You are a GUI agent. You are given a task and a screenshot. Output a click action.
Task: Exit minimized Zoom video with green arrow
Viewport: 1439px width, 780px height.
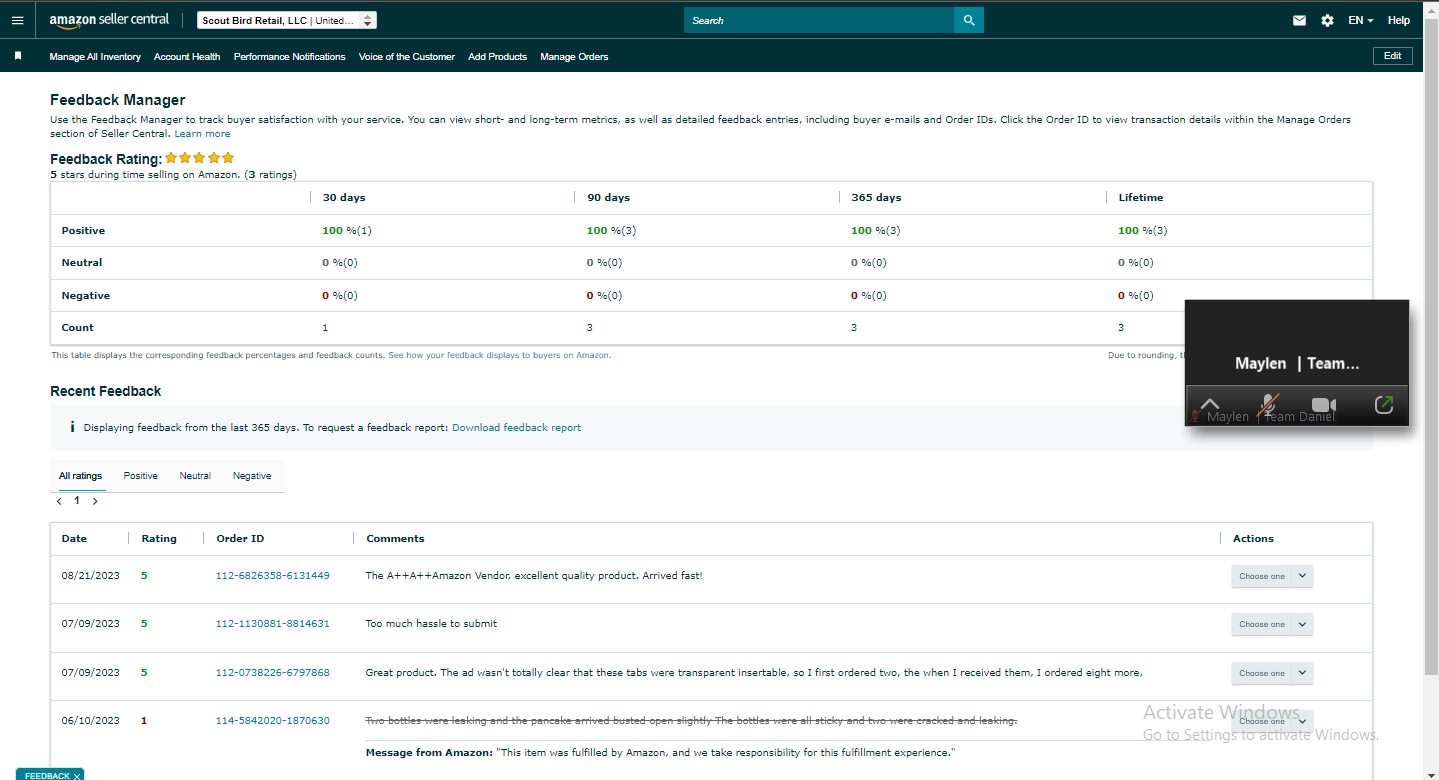click(1384, 405)
